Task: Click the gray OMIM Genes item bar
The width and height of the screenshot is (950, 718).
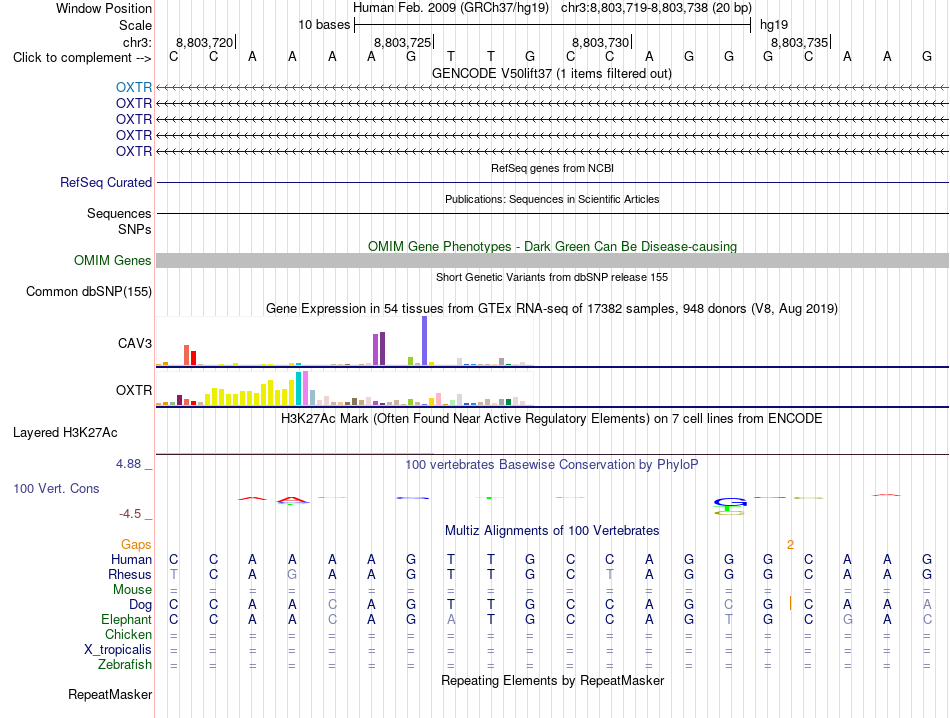Action: coord(552,261)
